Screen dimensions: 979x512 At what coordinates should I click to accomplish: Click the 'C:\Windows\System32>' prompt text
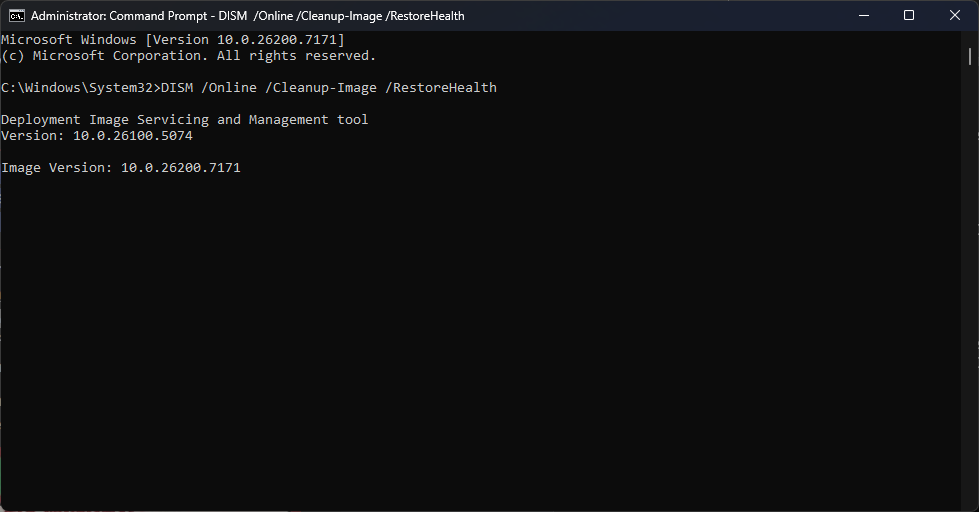click(x=80, y=88)
